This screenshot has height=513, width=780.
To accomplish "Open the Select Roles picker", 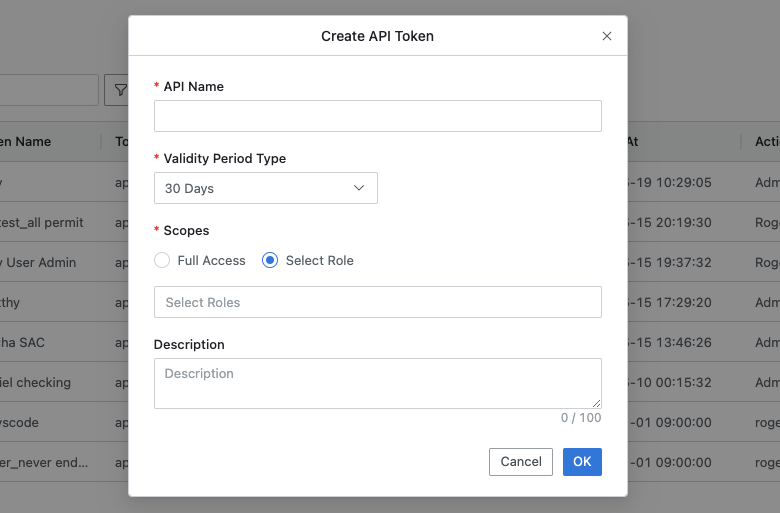I will point(377,302).
